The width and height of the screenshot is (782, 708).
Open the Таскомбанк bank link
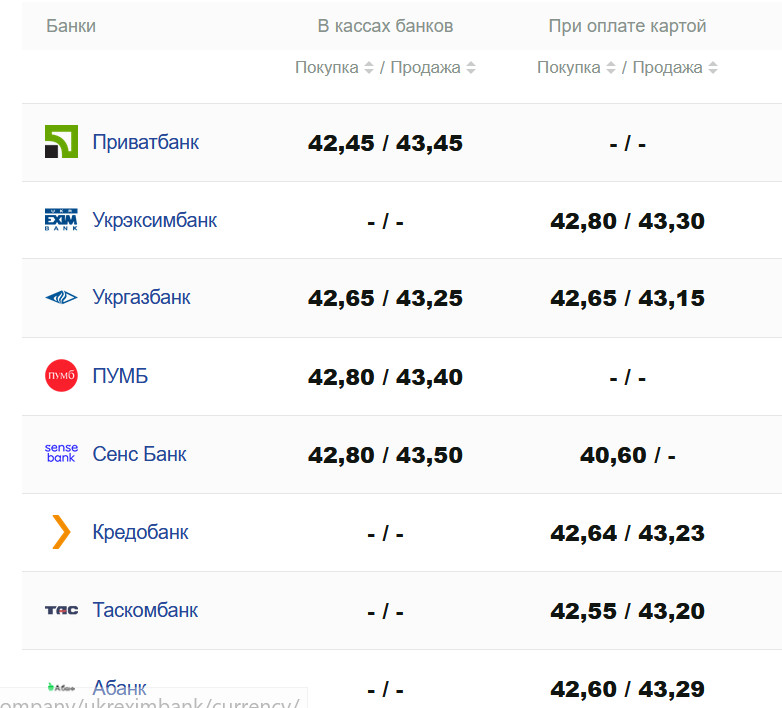[145, 610]
